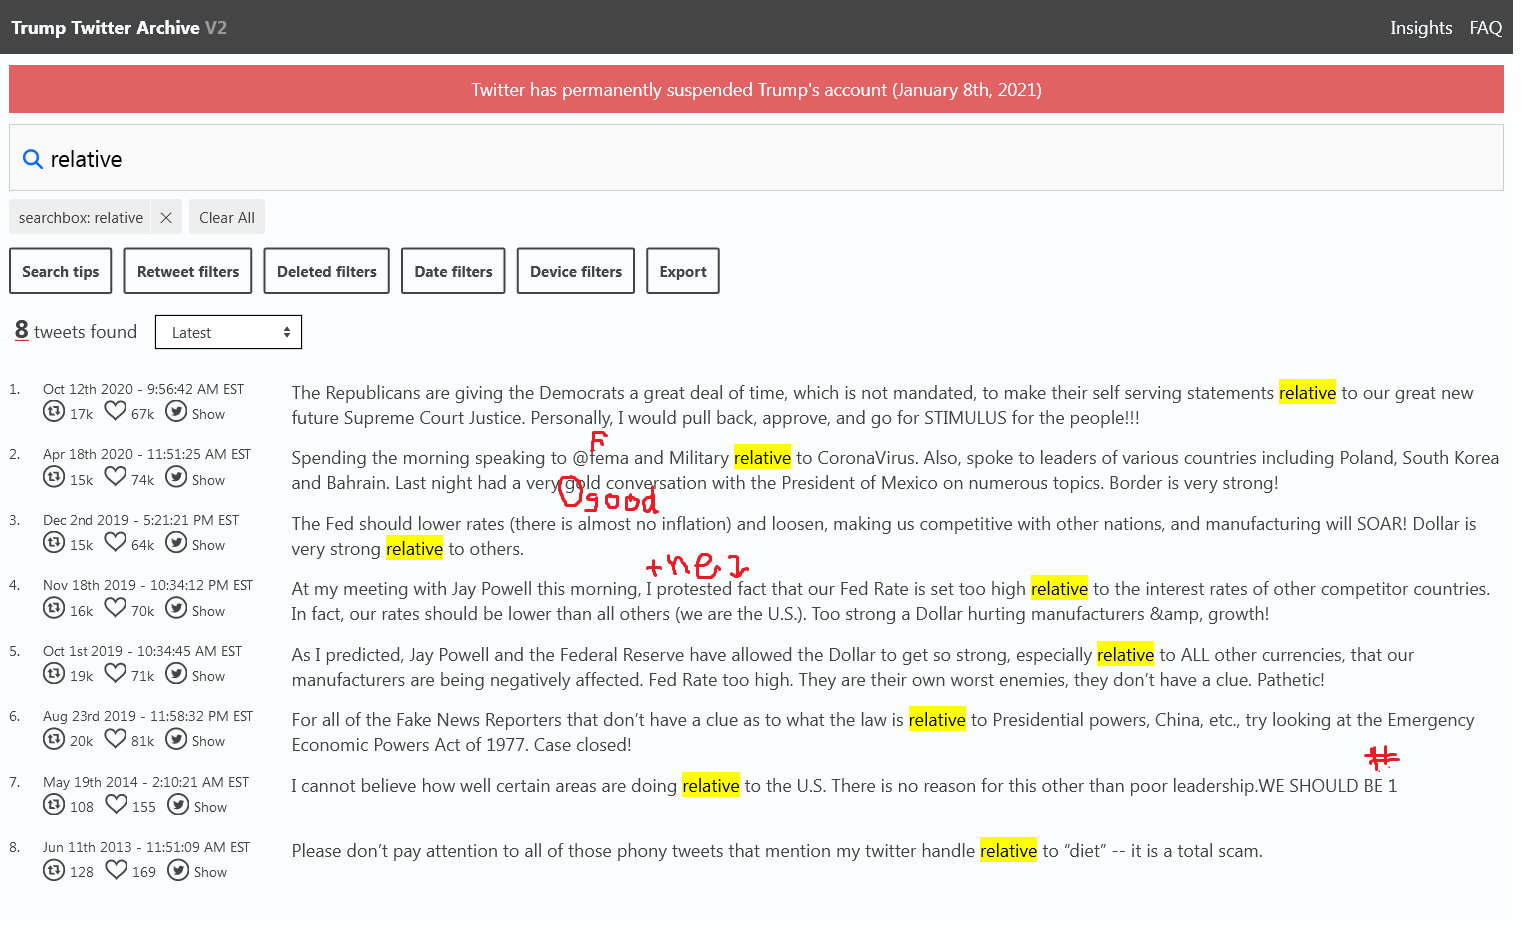Go to Trump Twitter Archive home

119,28
